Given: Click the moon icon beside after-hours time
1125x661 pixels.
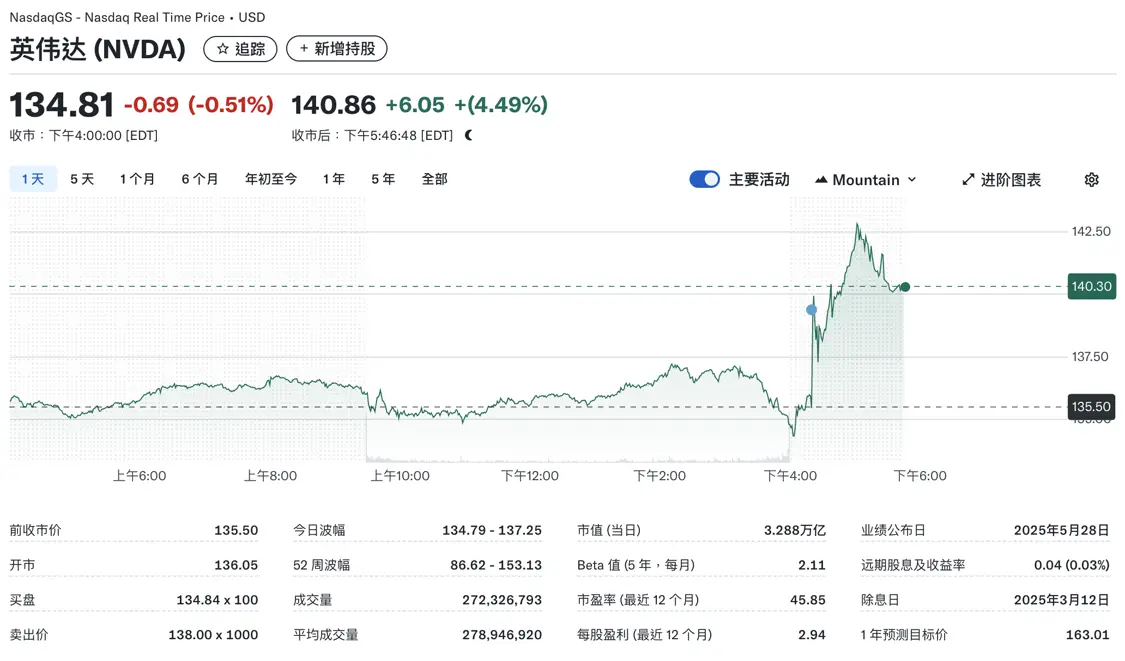Looking at the screenshot, I should pyautogui.click(x=469, y=135).
